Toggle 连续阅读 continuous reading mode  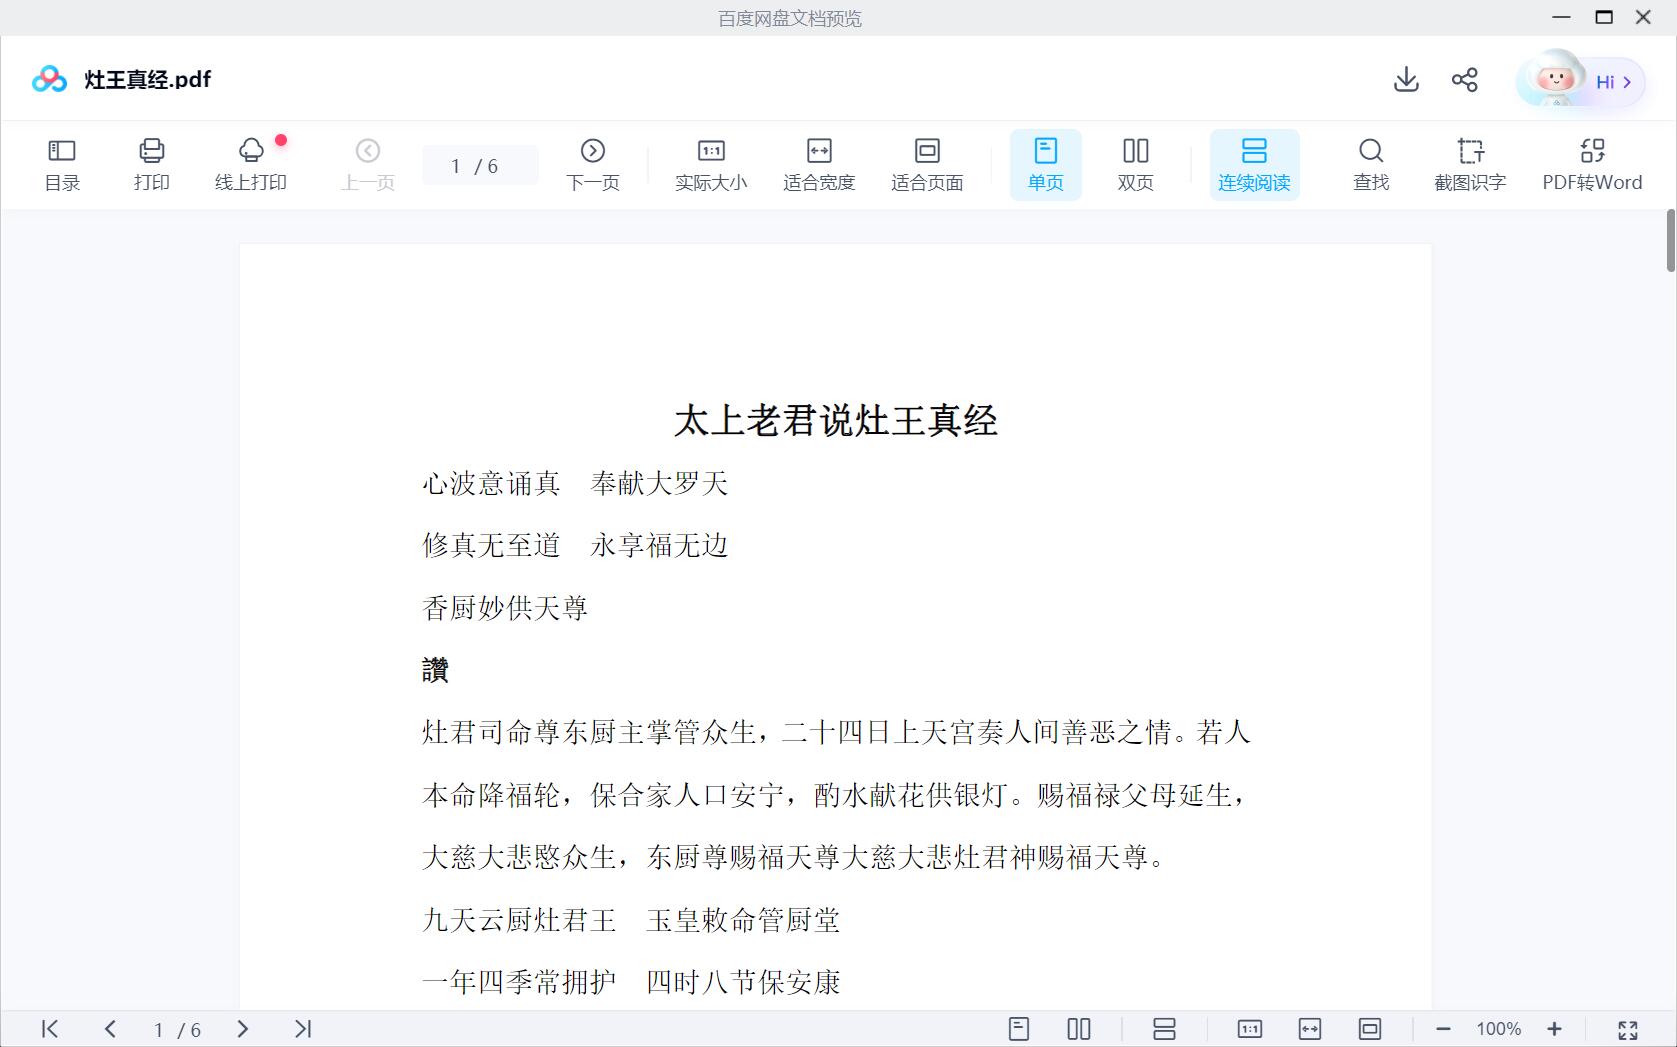[x=1254, y=165]
